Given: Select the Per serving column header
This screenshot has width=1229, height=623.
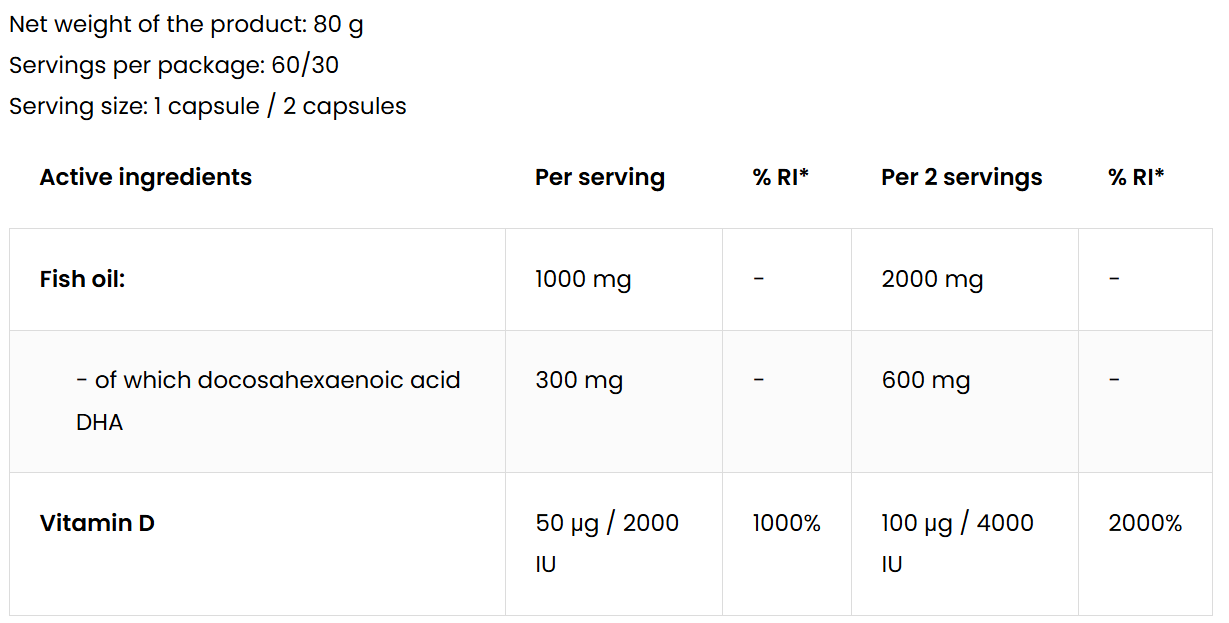Looking at the screenshot, I should (599, 177).
